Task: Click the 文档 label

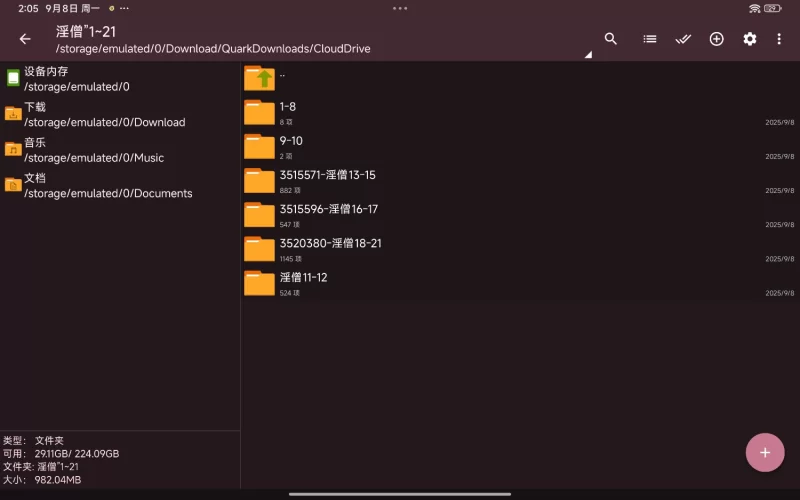Action: (35, 178)
